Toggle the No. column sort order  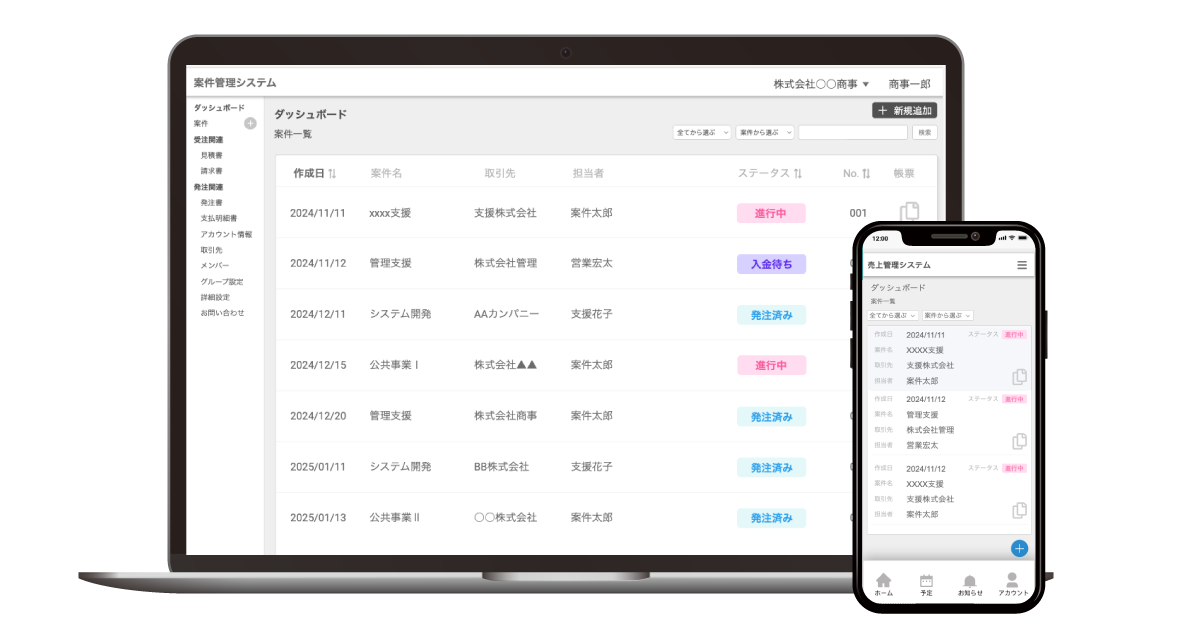(866, 173)
